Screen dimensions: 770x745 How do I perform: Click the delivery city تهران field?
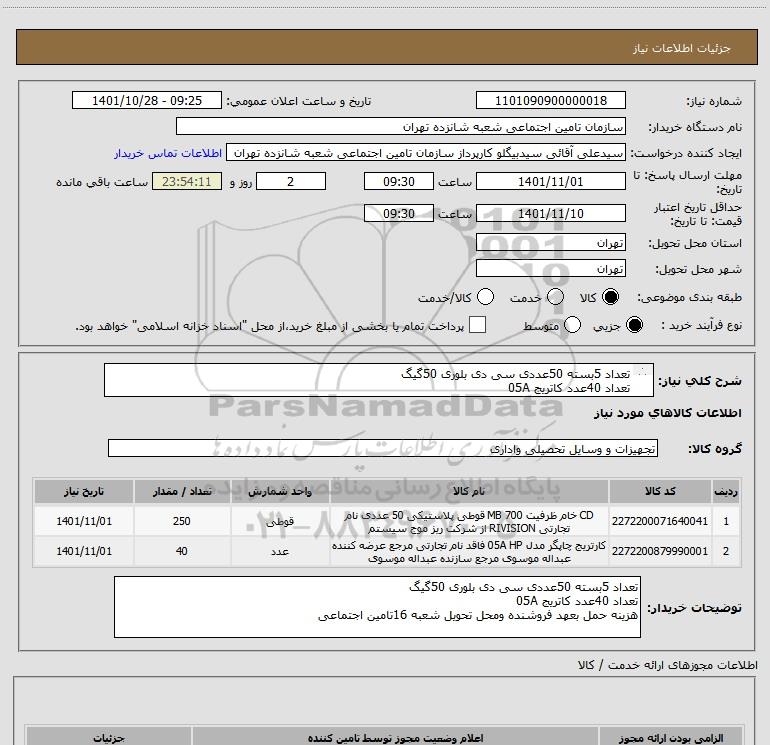(x=550, y=269)
